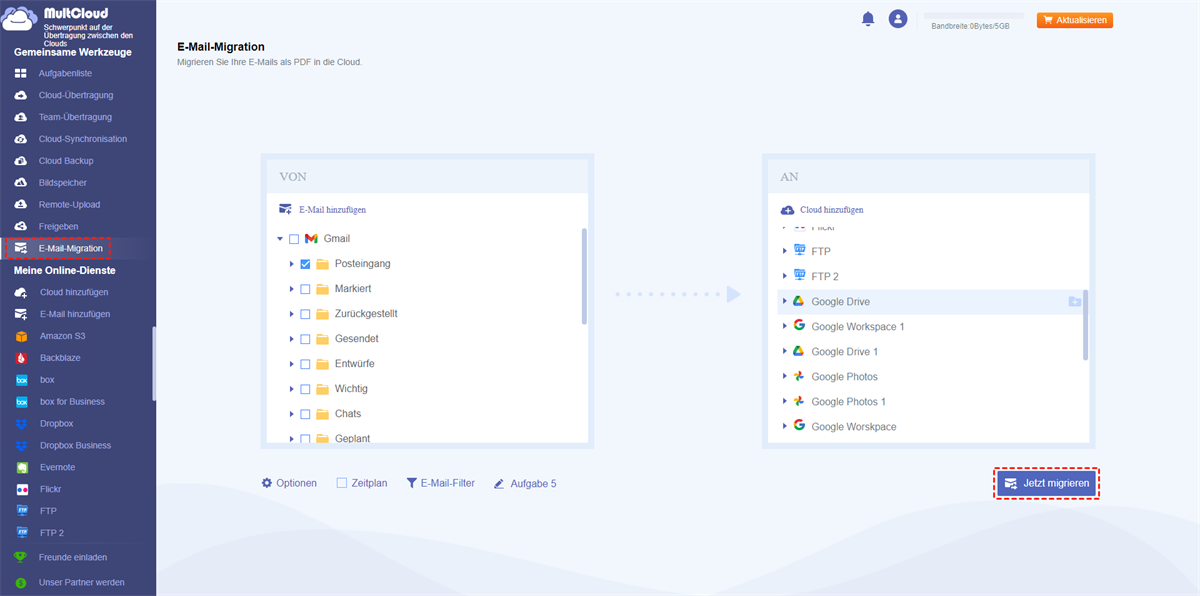
Task: Click the Gmail logo icon in VON panel
Action: 311,239
